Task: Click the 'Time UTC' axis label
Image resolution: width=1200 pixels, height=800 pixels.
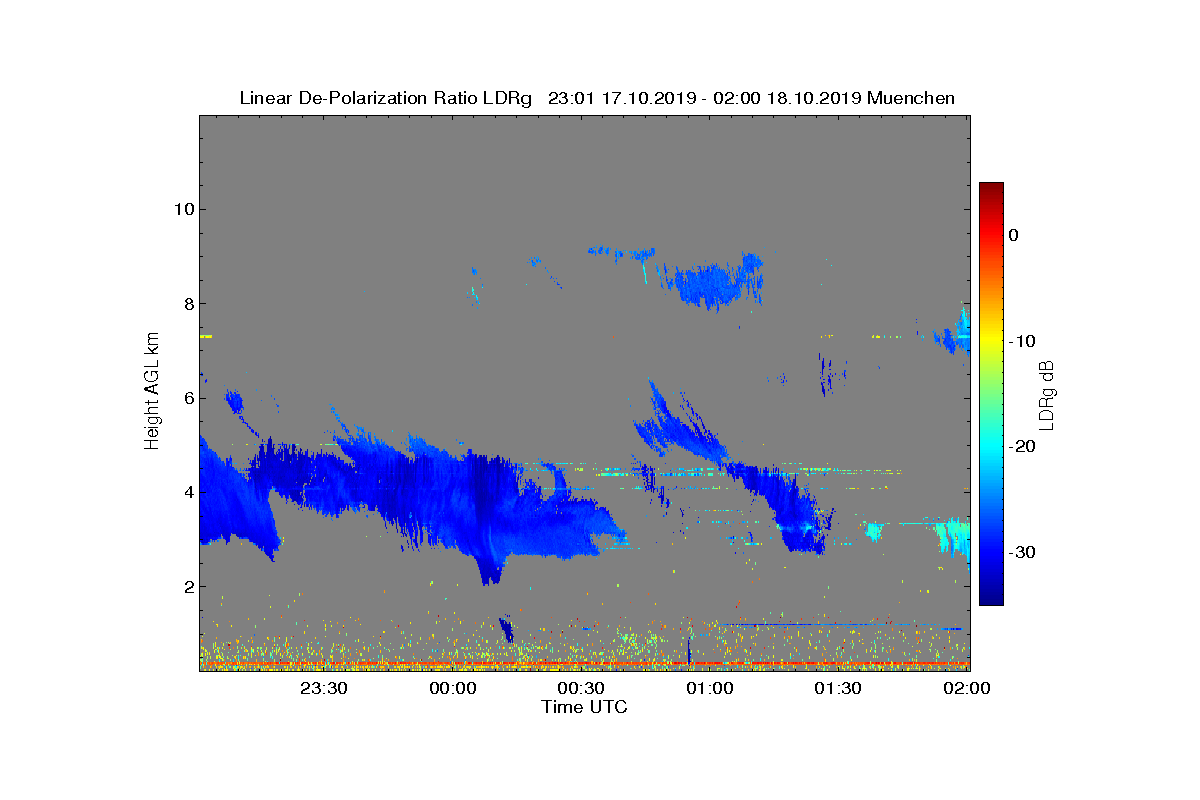Action: 585,707
